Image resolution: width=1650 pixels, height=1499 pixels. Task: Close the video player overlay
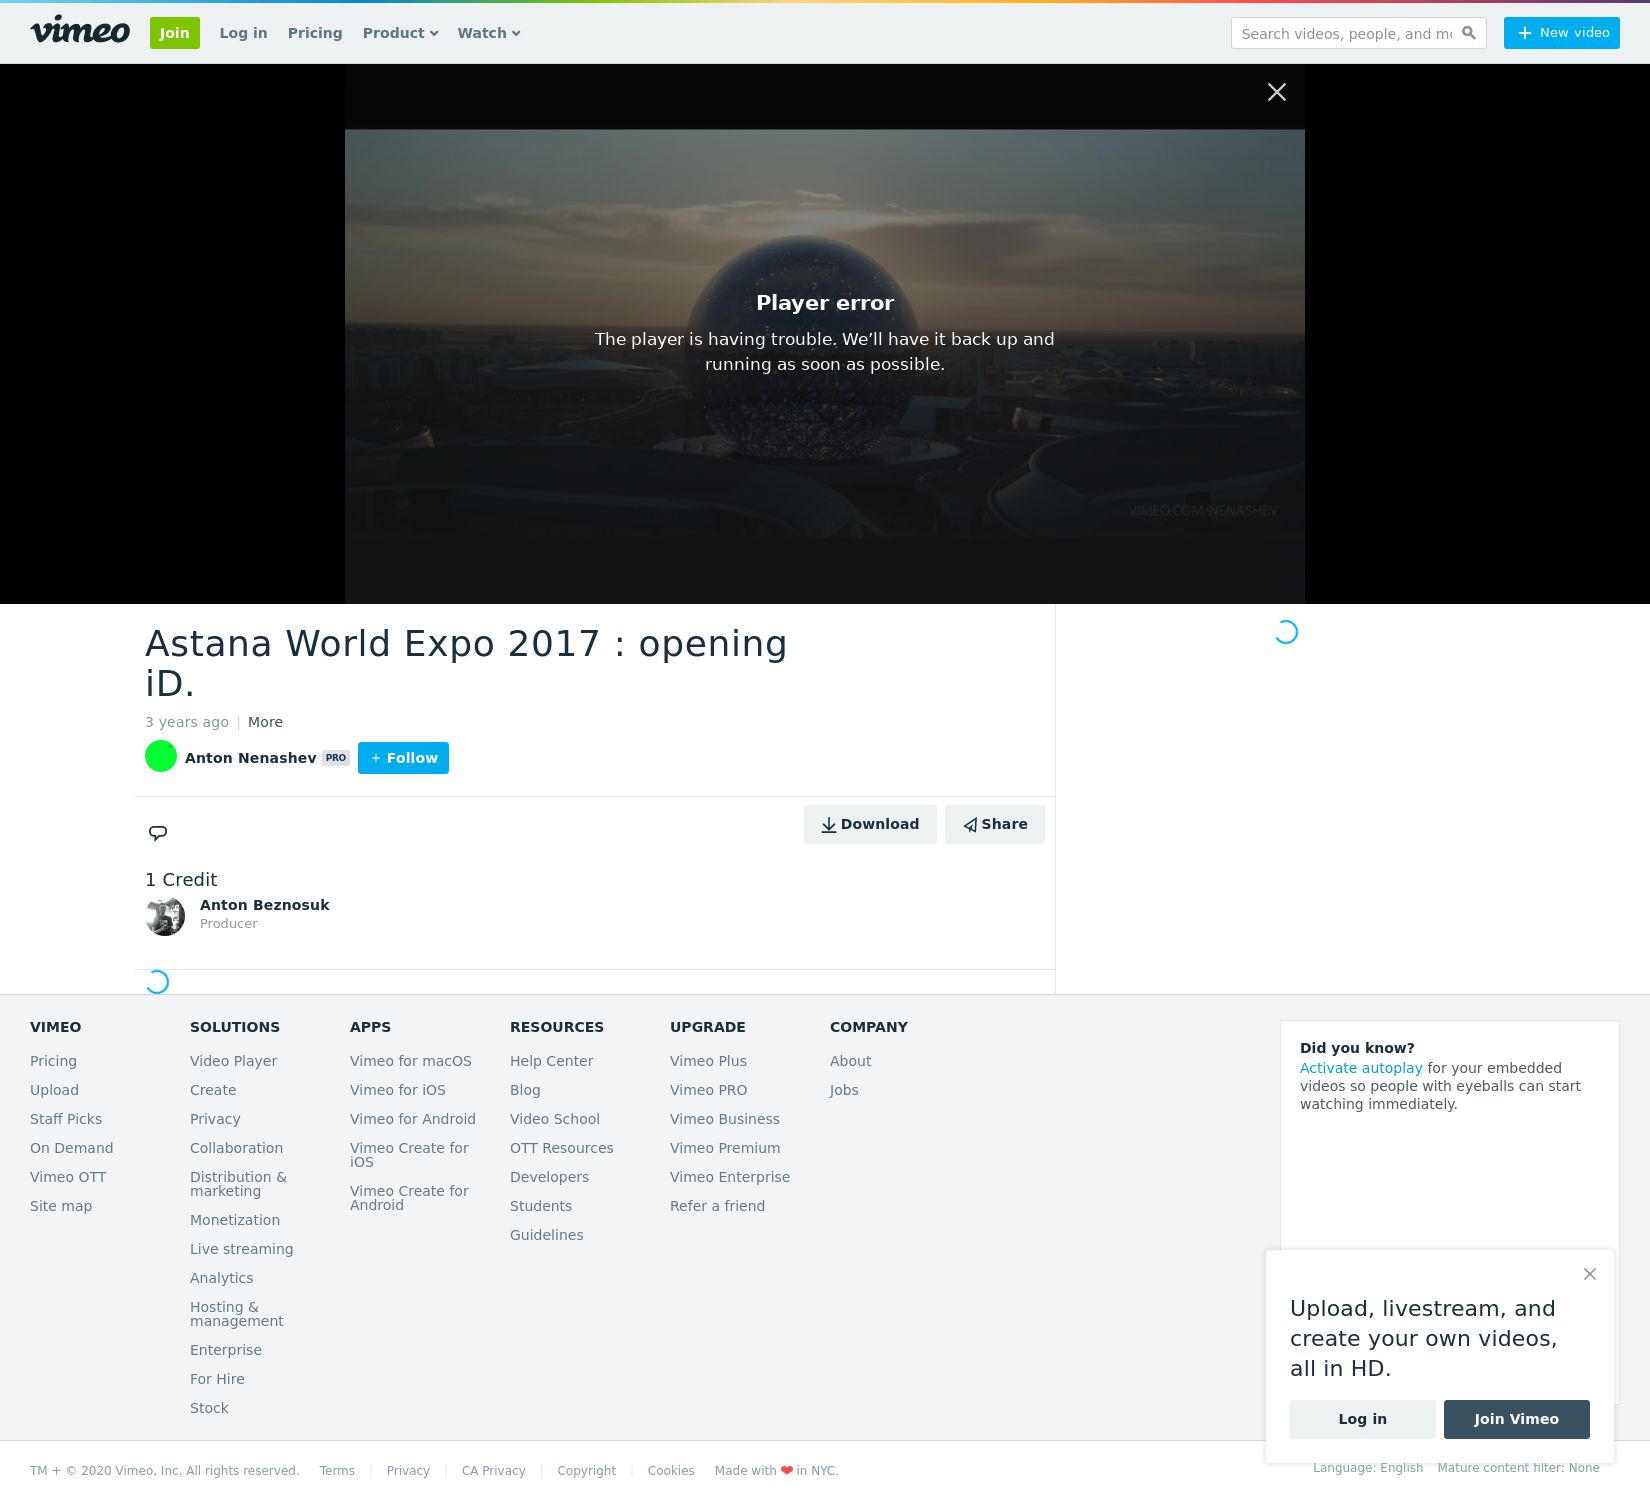[1276, 92]
